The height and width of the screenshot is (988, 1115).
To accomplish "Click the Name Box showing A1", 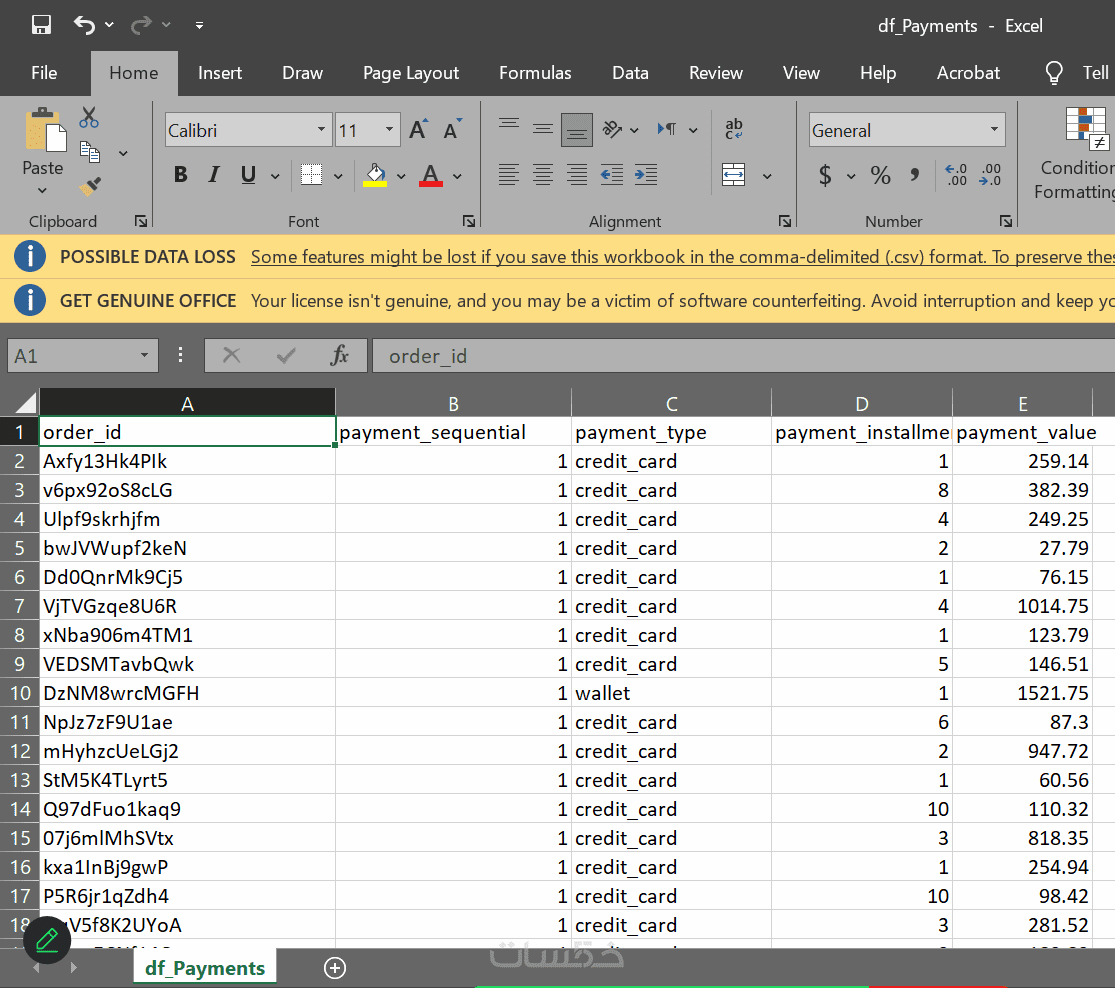I will coord(82,356).
